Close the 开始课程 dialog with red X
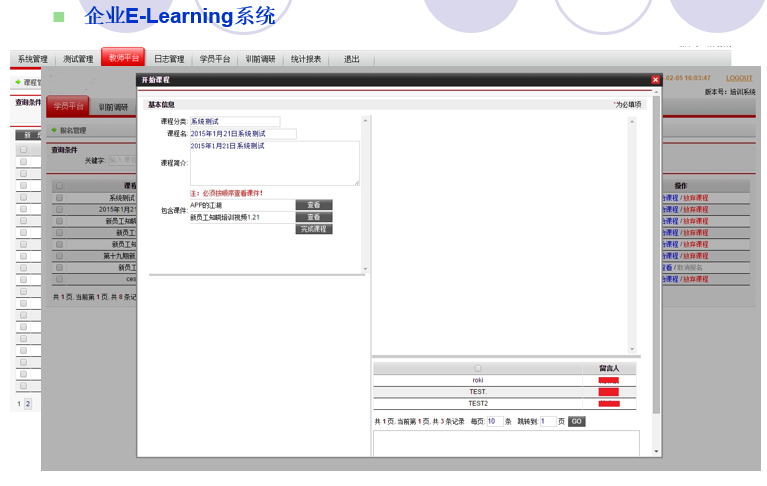 (655, 79)
